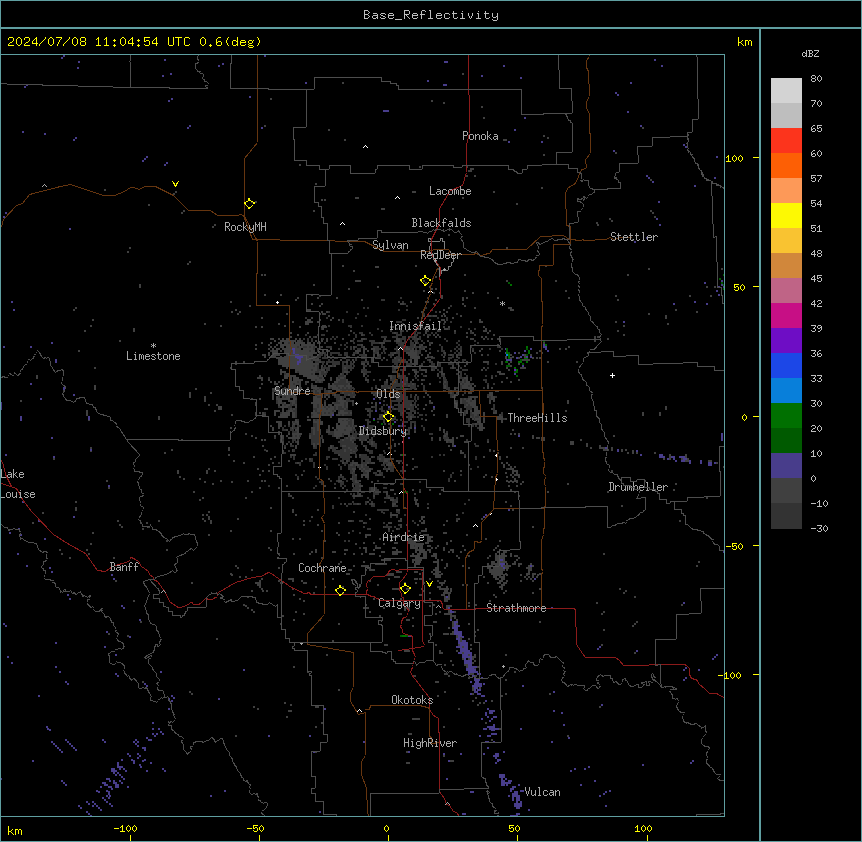Click the Innisfail city label
This screenshot has height=842, width=862.
[416, 326]
